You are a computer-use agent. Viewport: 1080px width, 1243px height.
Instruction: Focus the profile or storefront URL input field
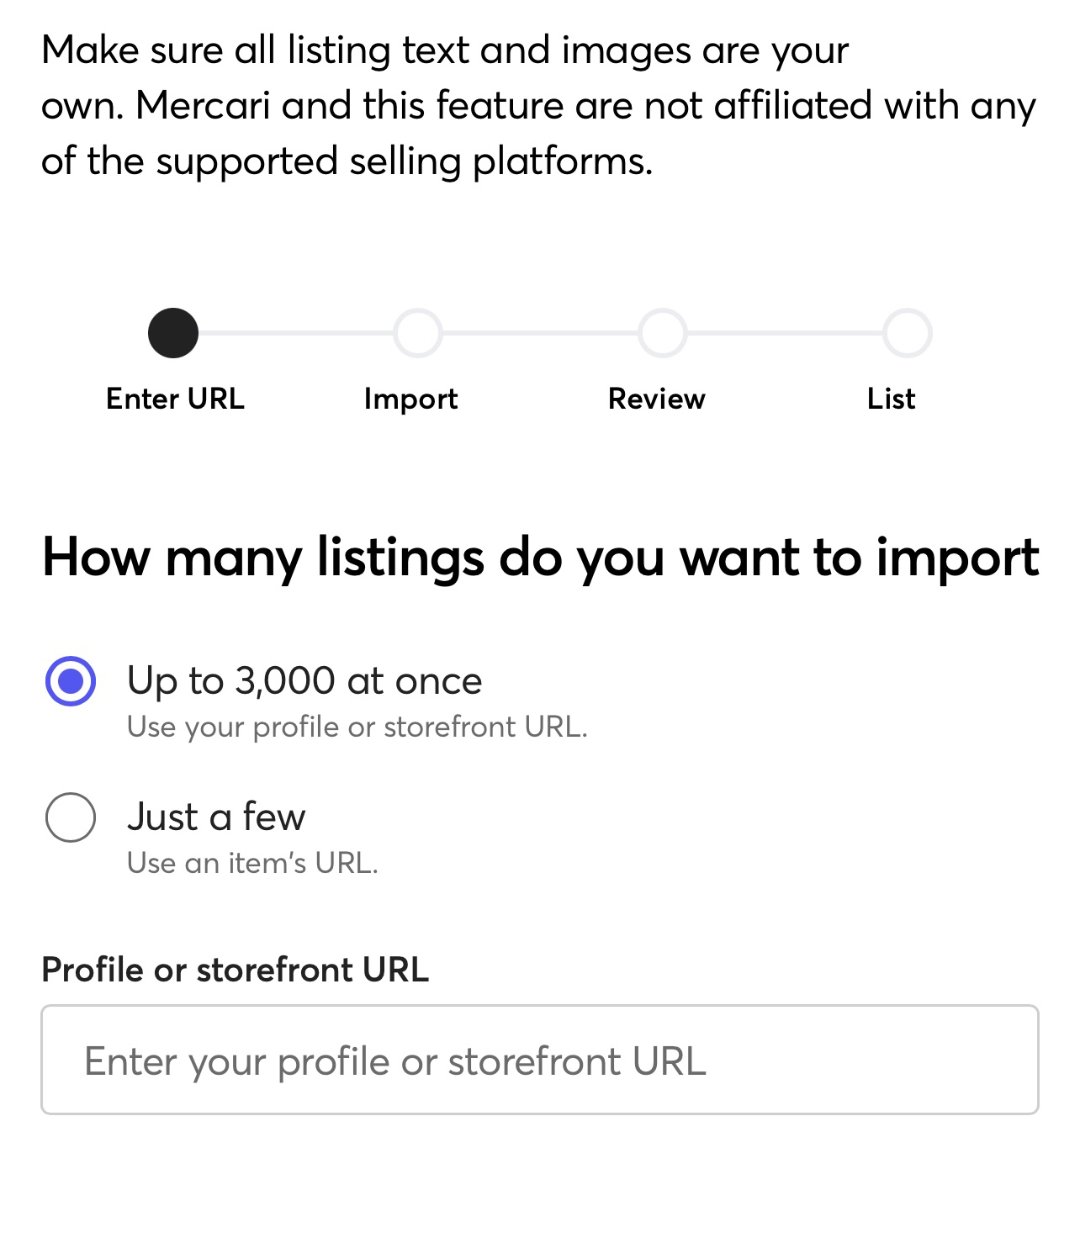(x=540, y=1060)
